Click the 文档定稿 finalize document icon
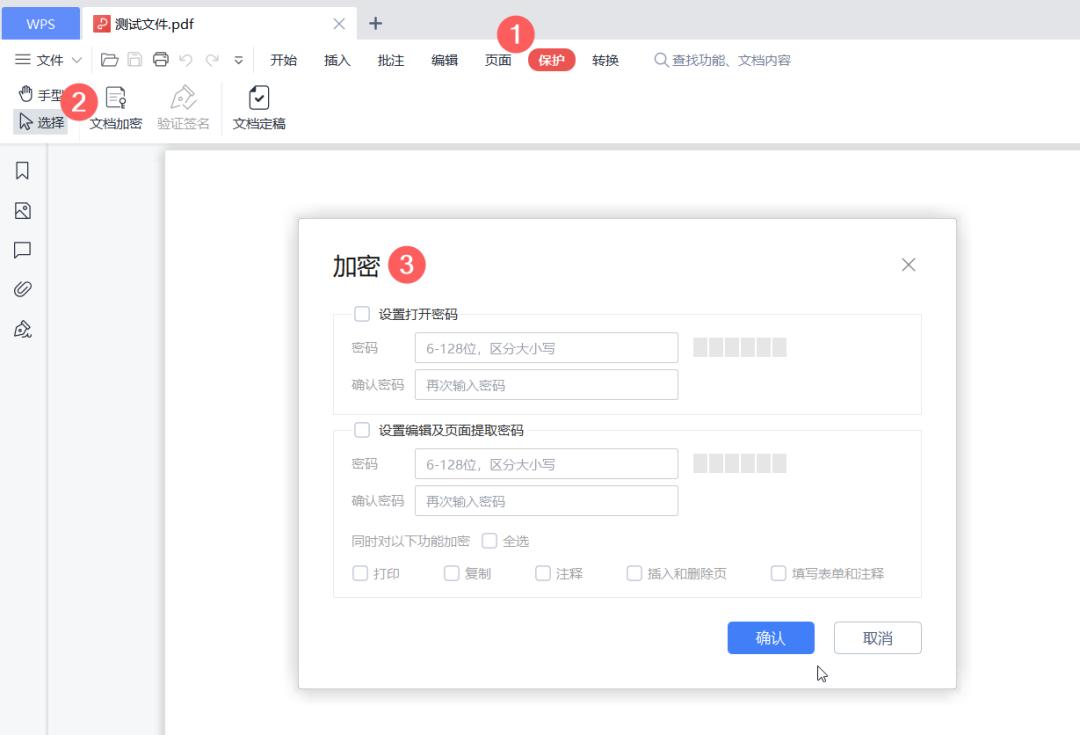The height and width of the screenshot is (735, 1080). tap(258, 105)
